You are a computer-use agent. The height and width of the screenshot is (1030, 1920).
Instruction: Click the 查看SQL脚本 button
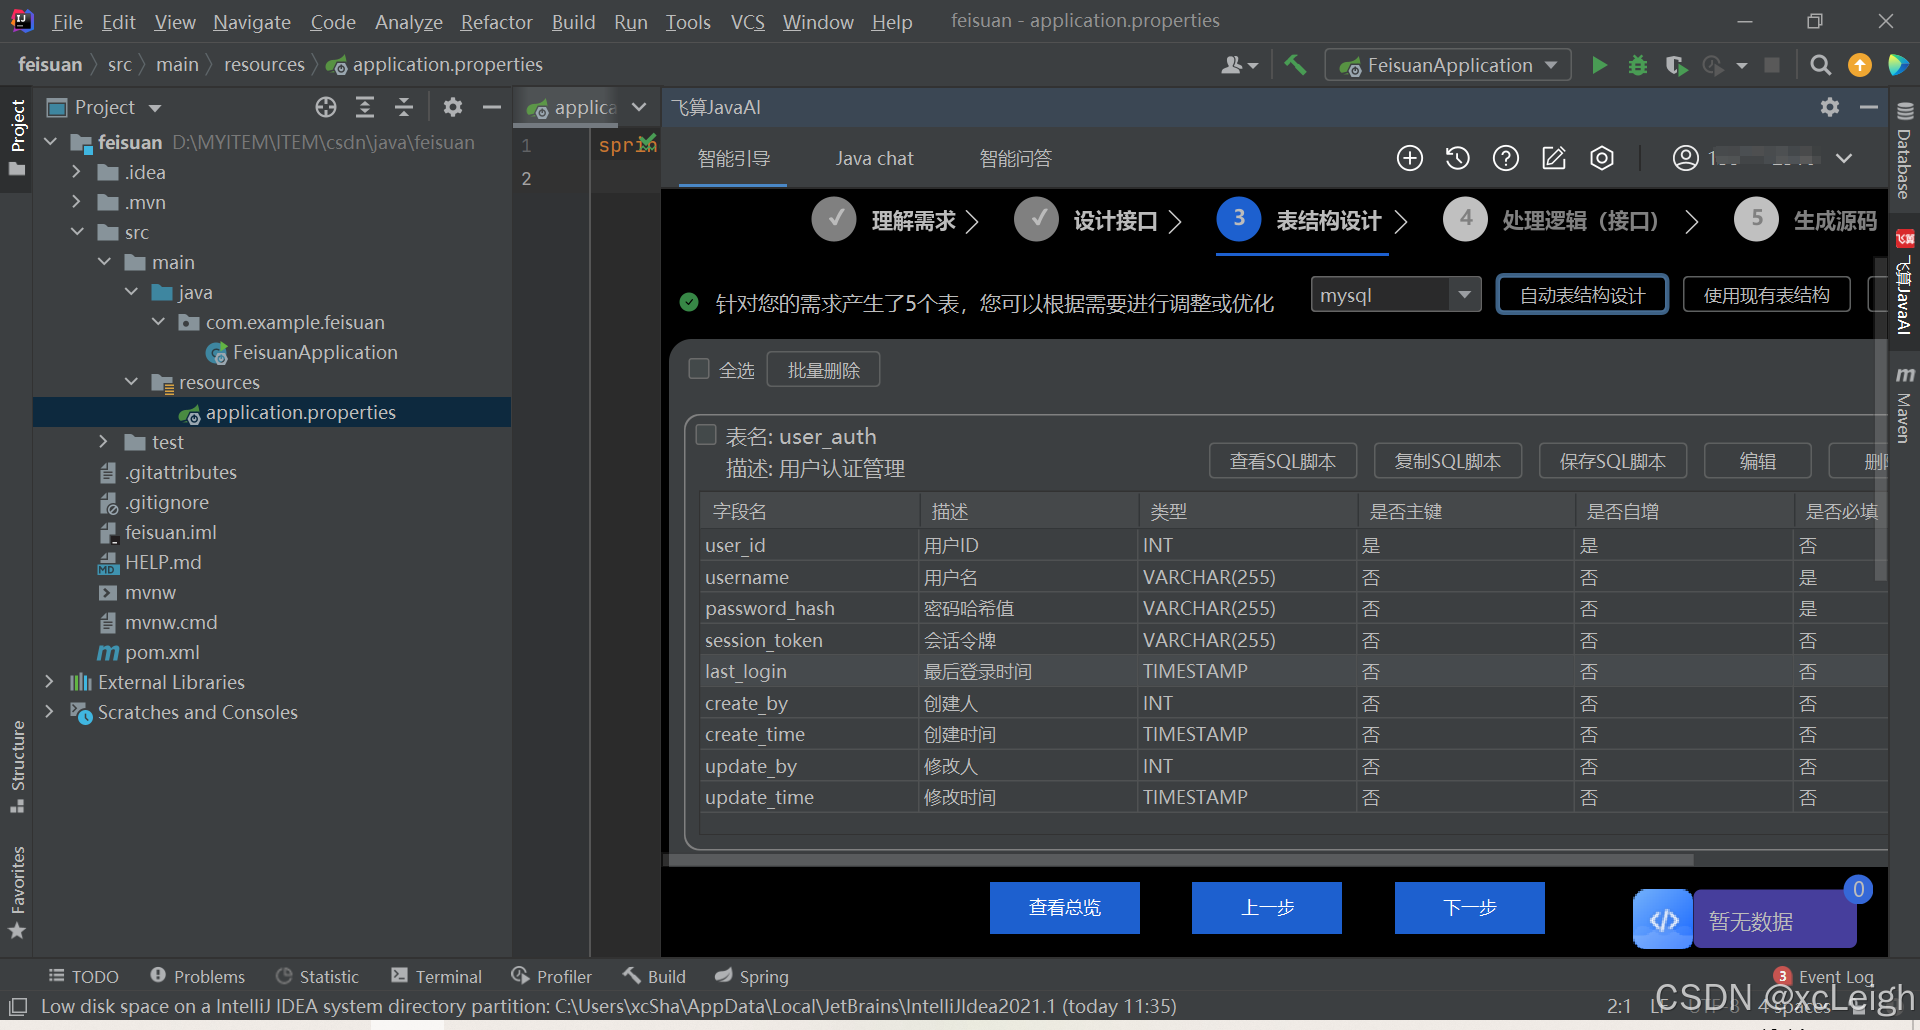pyautogui.click(x=1282, y=461)
